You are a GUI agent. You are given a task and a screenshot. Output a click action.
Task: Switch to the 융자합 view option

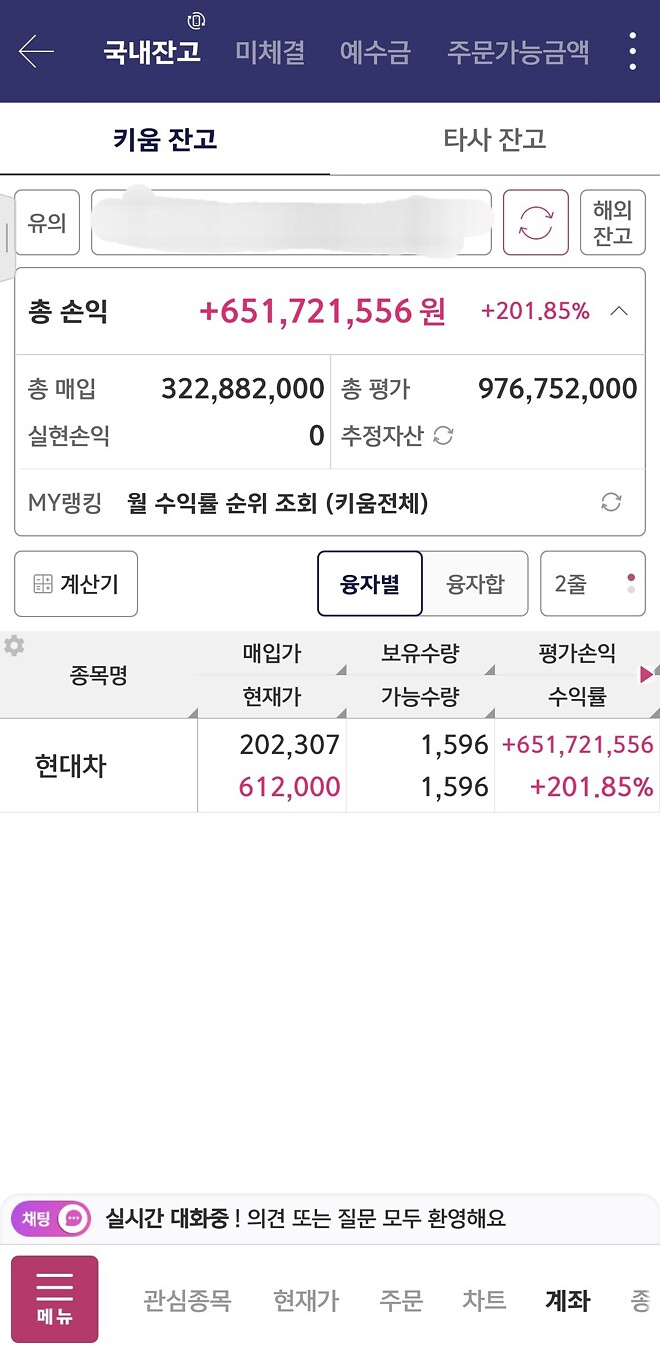click(476, 583)
